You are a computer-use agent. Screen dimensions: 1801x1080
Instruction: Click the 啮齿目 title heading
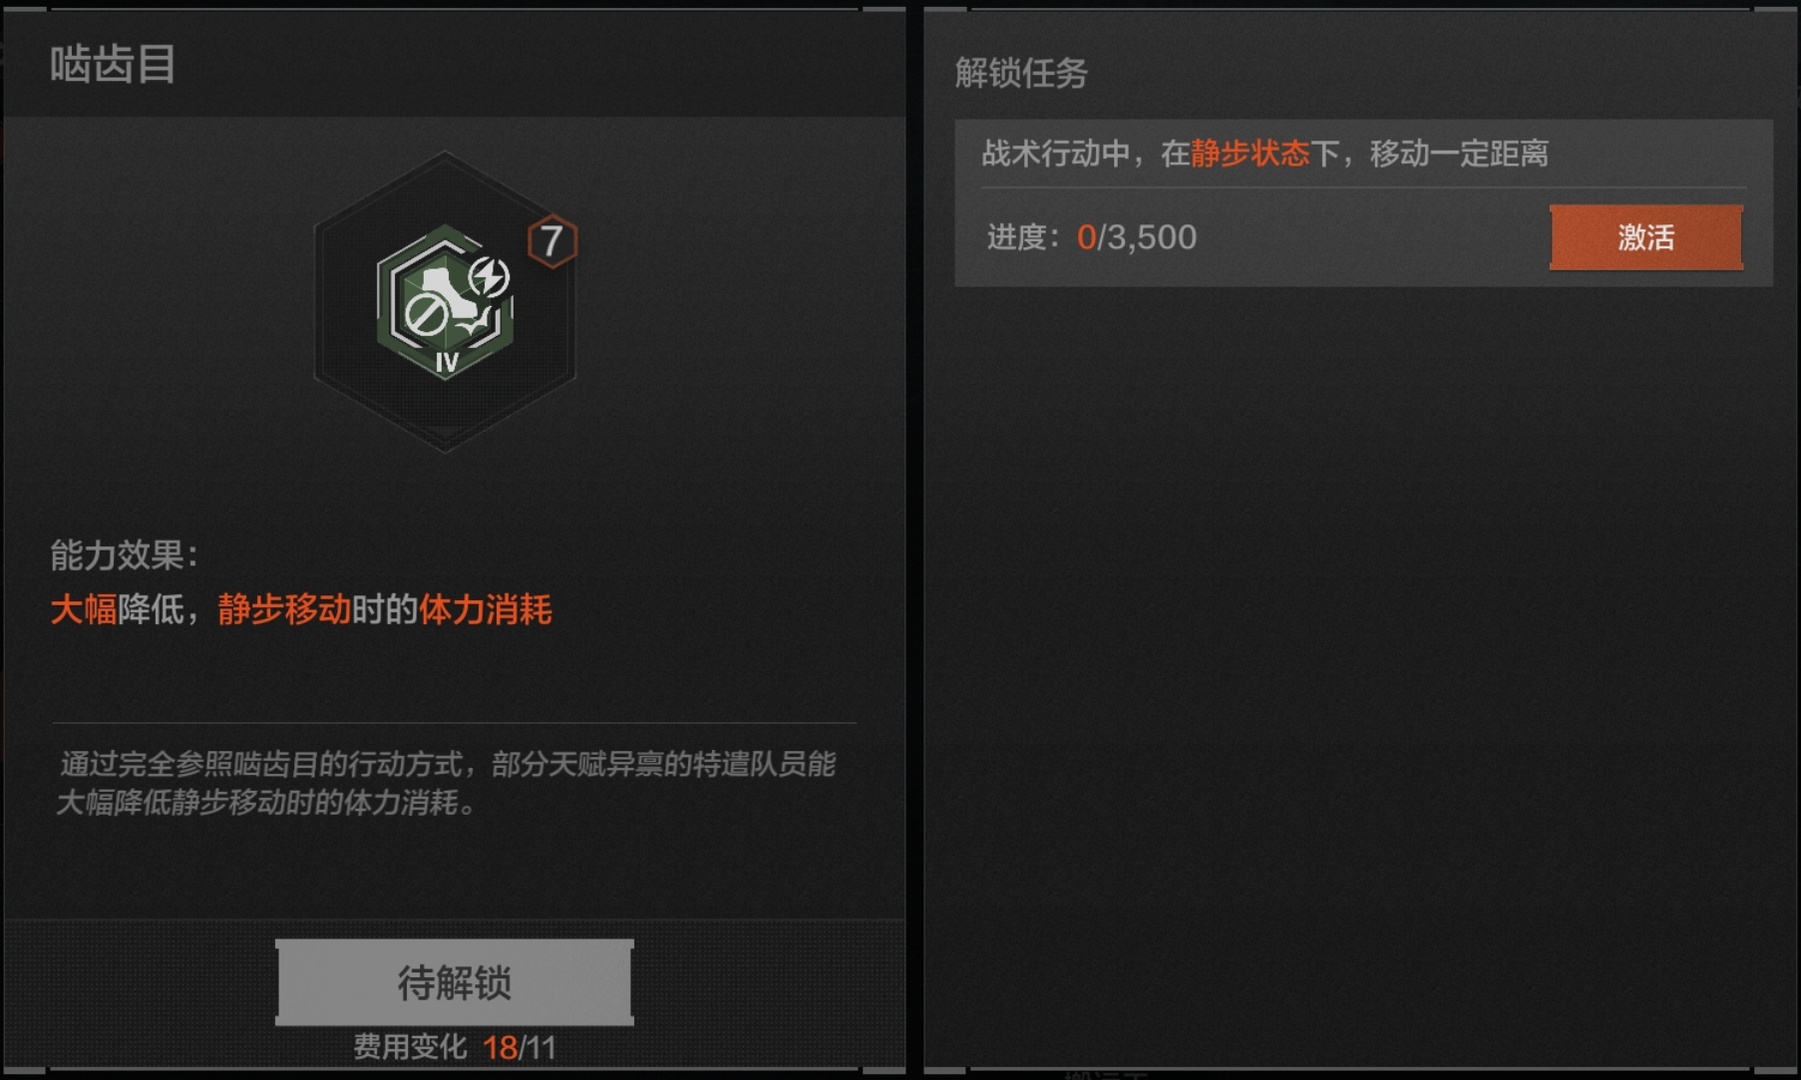click(x=113, y=65)
